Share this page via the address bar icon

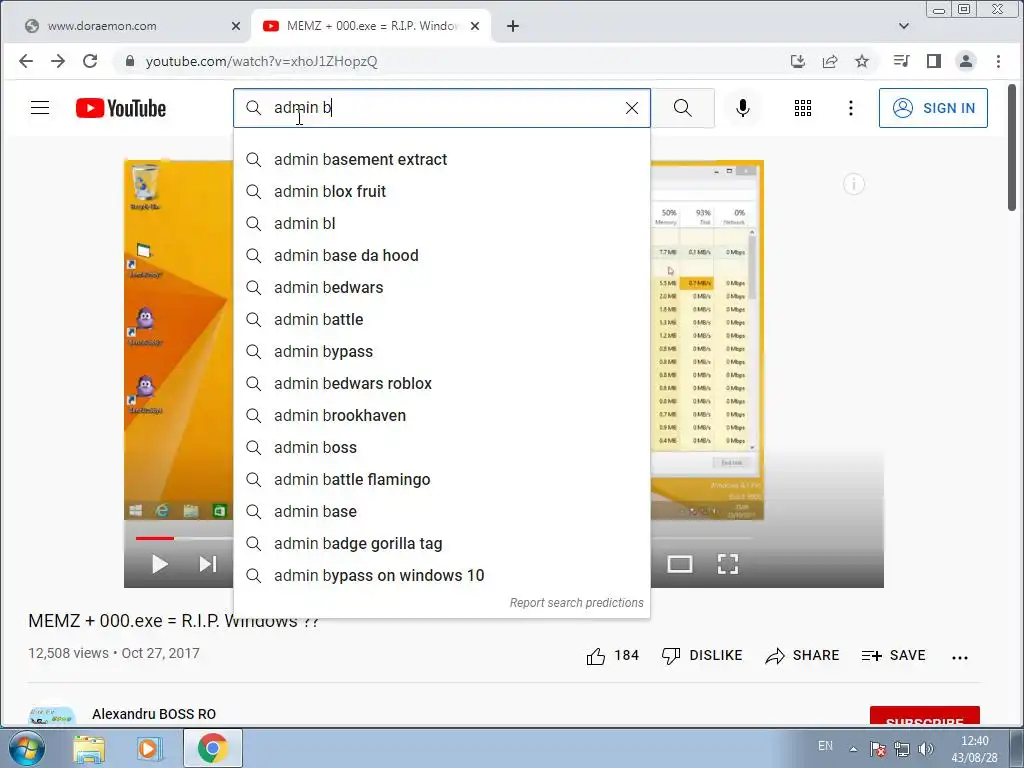coord(830,61)
